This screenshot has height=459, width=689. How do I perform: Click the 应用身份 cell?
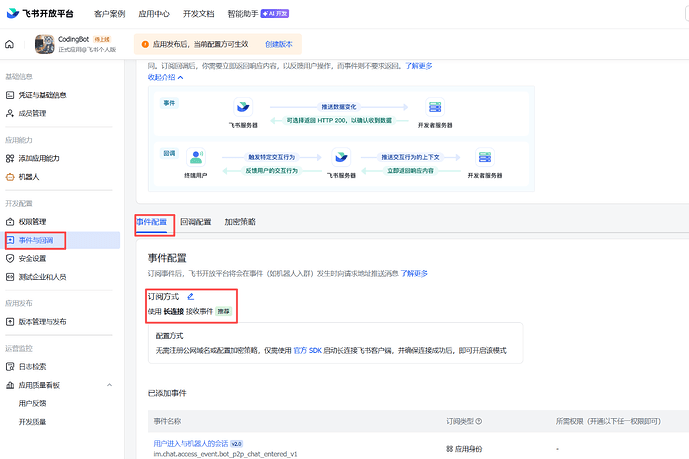[x=464, y=449]
